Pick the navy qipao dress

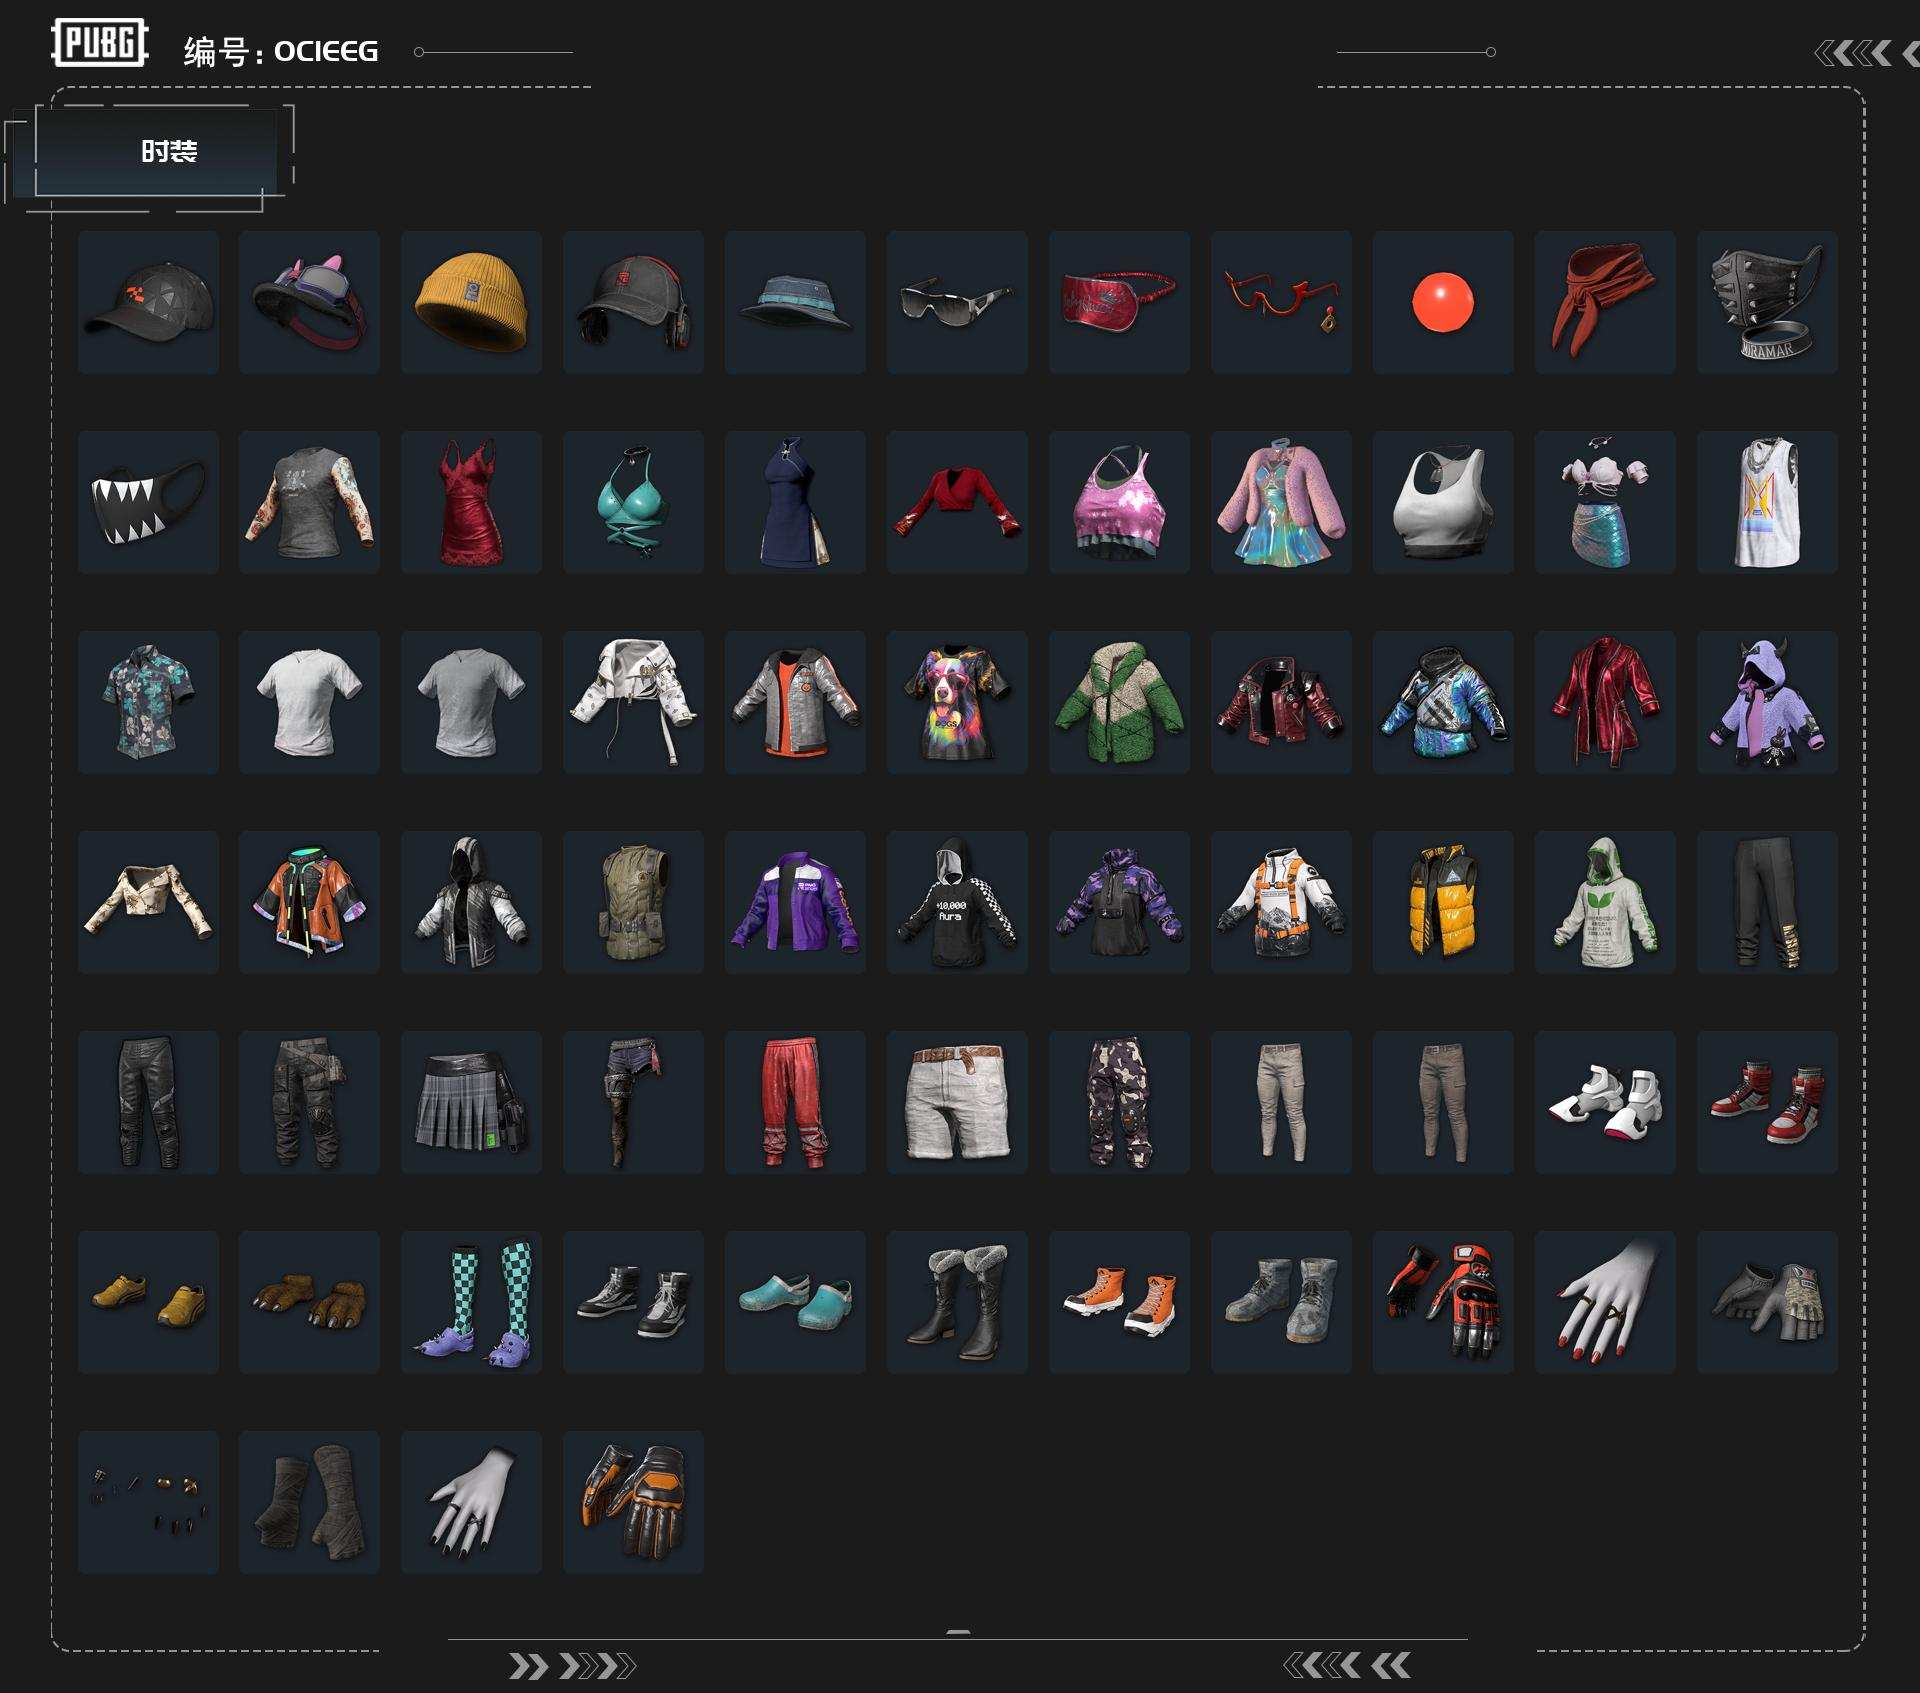(x=795, y=502)
